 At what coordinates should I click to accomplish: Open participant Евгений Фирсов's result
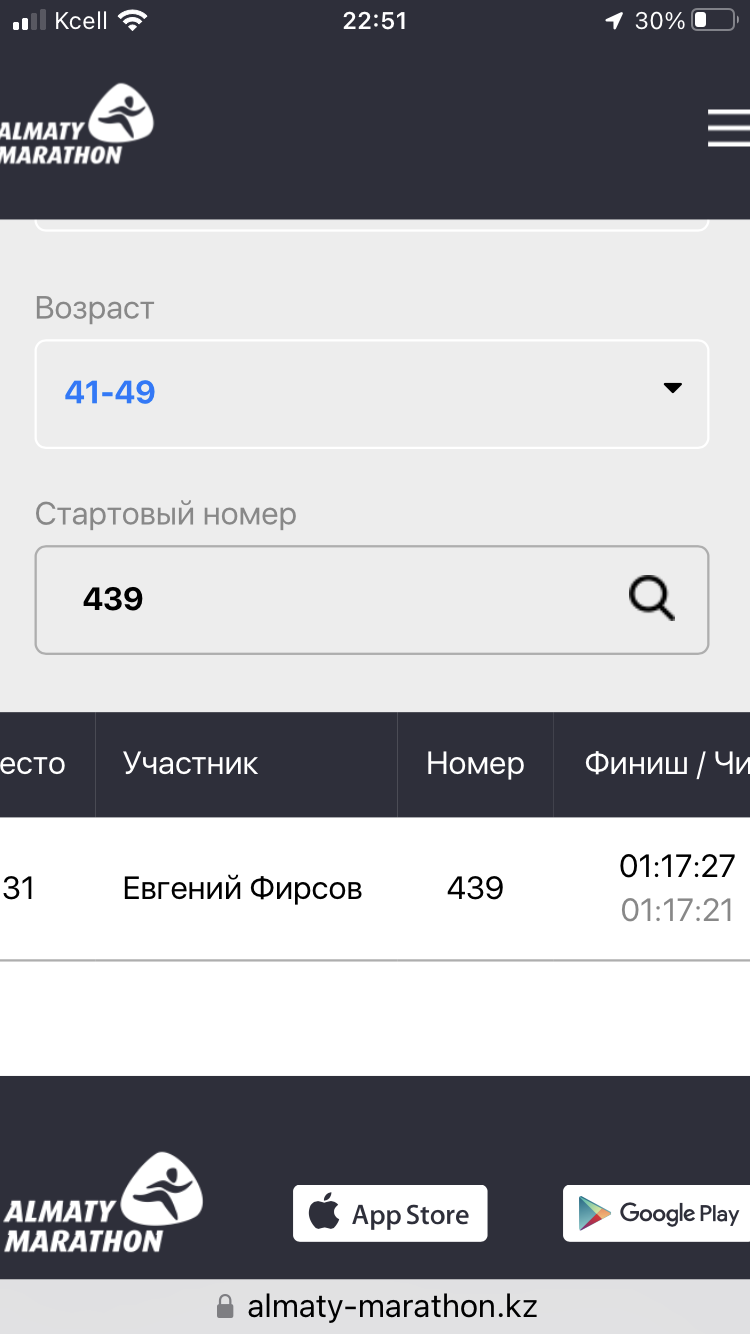click(242, 888)
